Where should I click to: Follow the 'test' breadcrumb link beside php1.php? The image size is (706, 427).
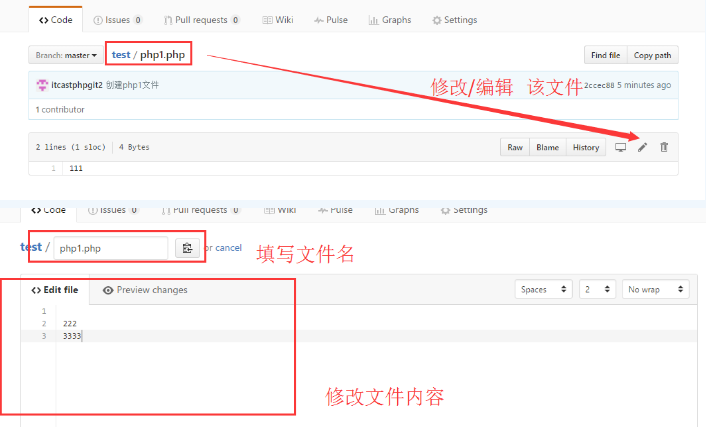click(121, 55)
